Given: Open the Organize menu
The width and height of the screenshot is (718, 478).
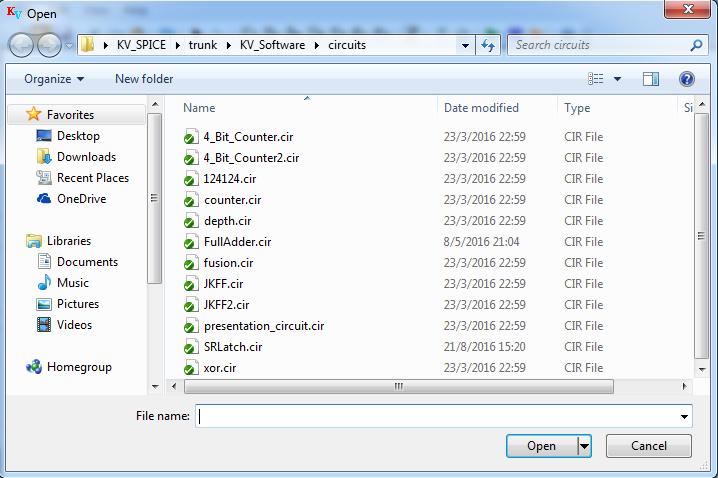Looking at the screenshot, I should [54, 79].
